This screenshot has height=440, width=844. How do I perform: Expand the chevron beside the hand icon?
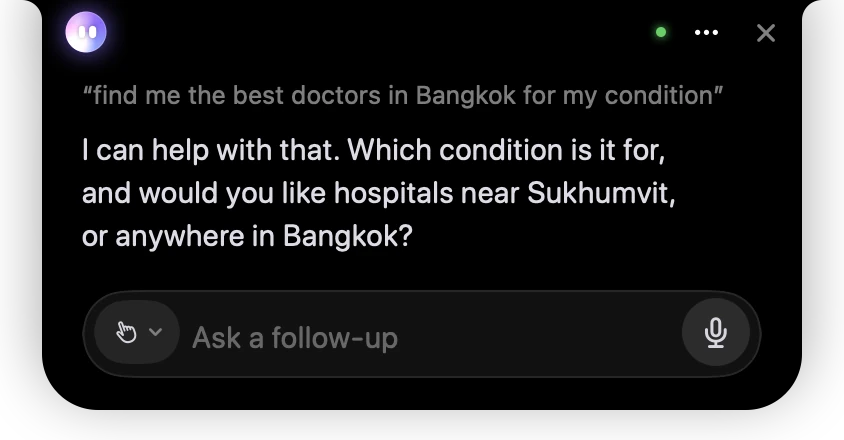coord(156,332)
